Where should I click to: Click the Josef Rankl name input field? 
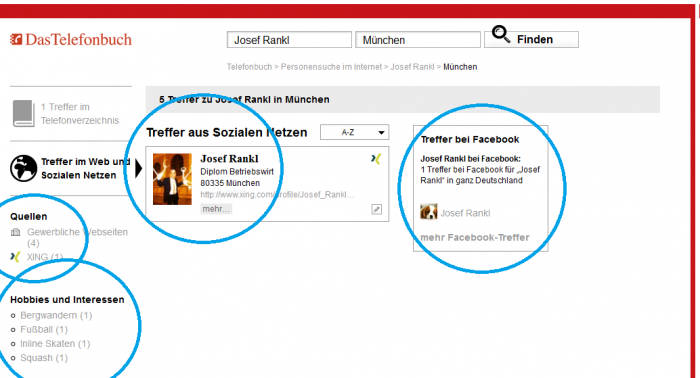pos(289,40)
